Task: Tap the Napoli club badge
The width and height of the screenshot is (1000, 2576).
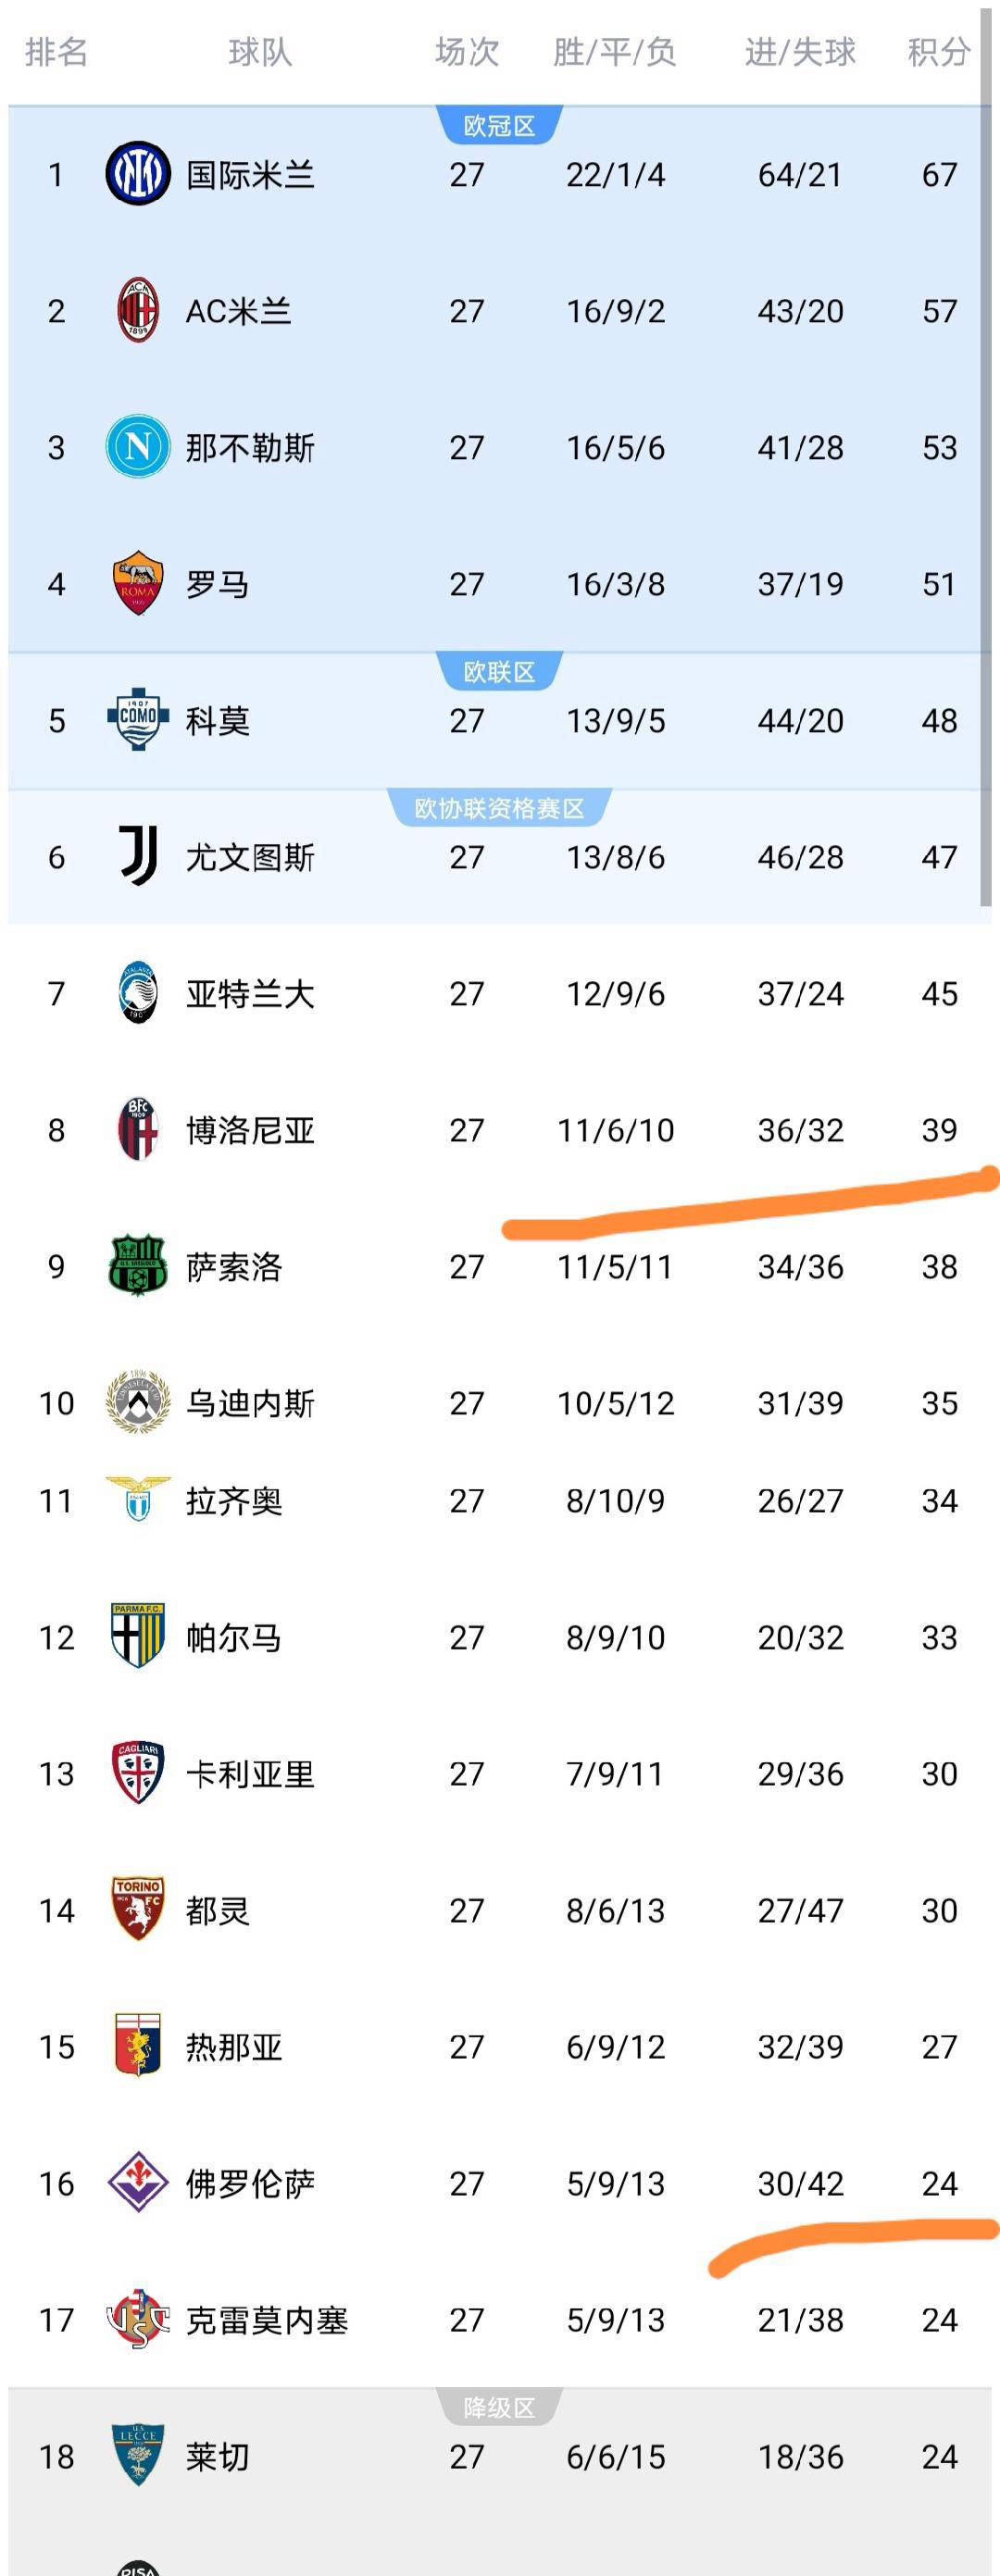Action: tap(137, 447)
